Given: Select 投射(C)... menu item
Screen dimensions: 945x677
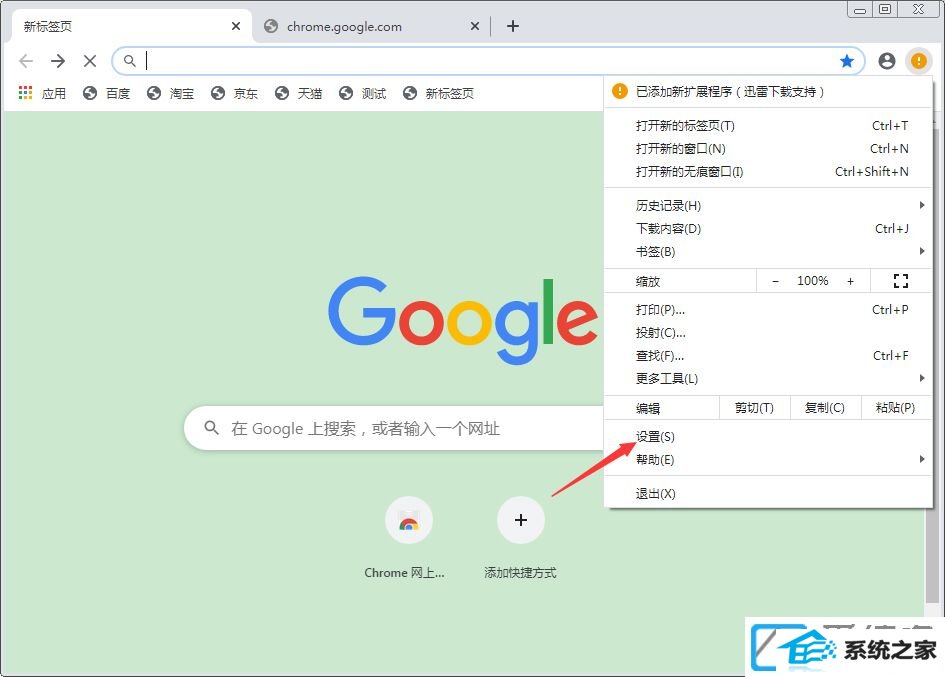Looking at the screenshot, I should tap(768, 333).
